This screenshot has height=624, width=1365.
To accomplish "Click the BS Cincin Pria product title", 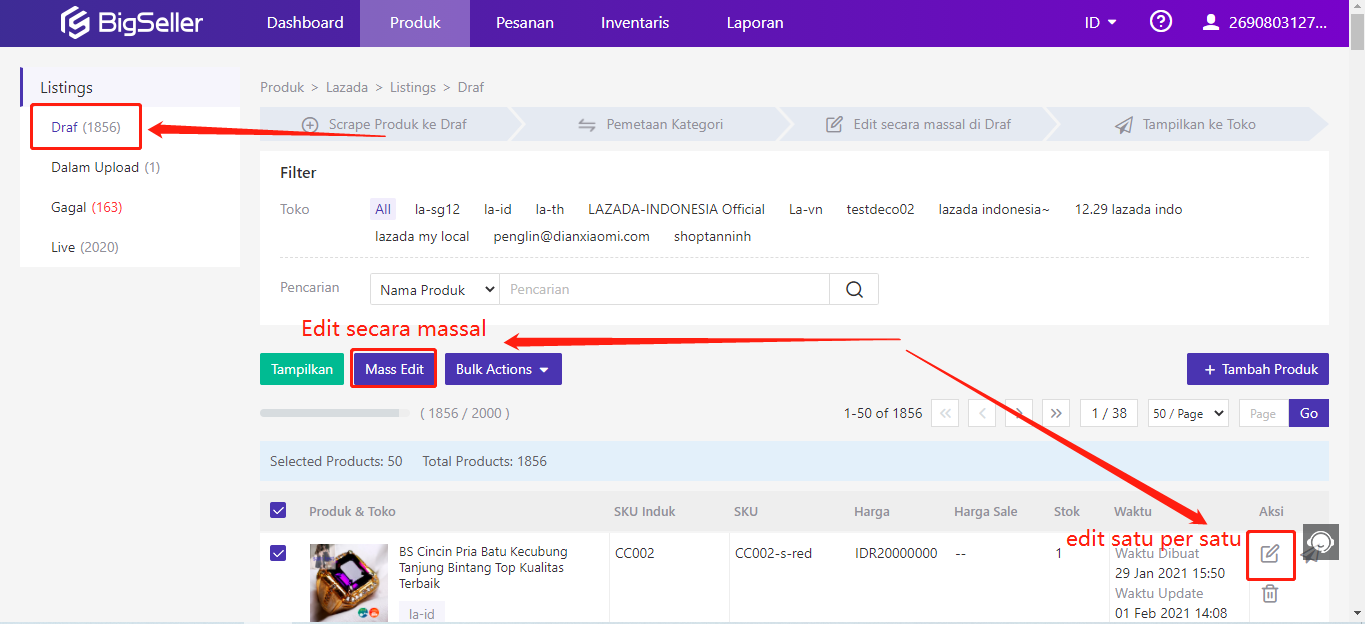I will click(483, 567).
